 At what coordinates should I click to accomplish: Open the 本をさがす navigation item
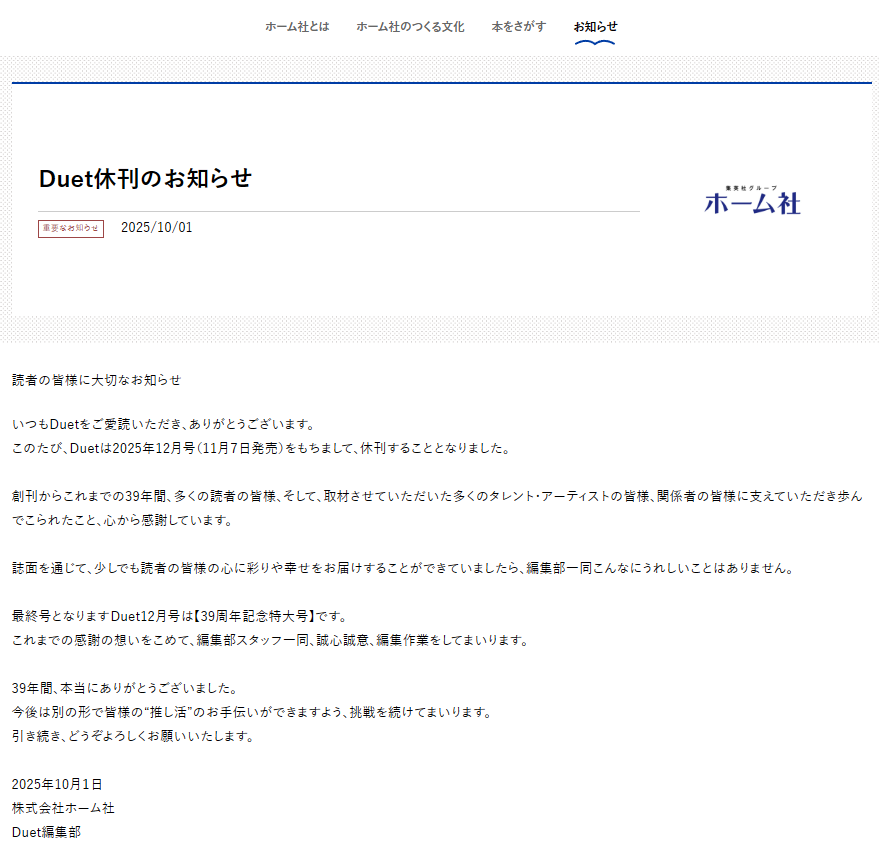pyautogui.click(x=519, y=27)
